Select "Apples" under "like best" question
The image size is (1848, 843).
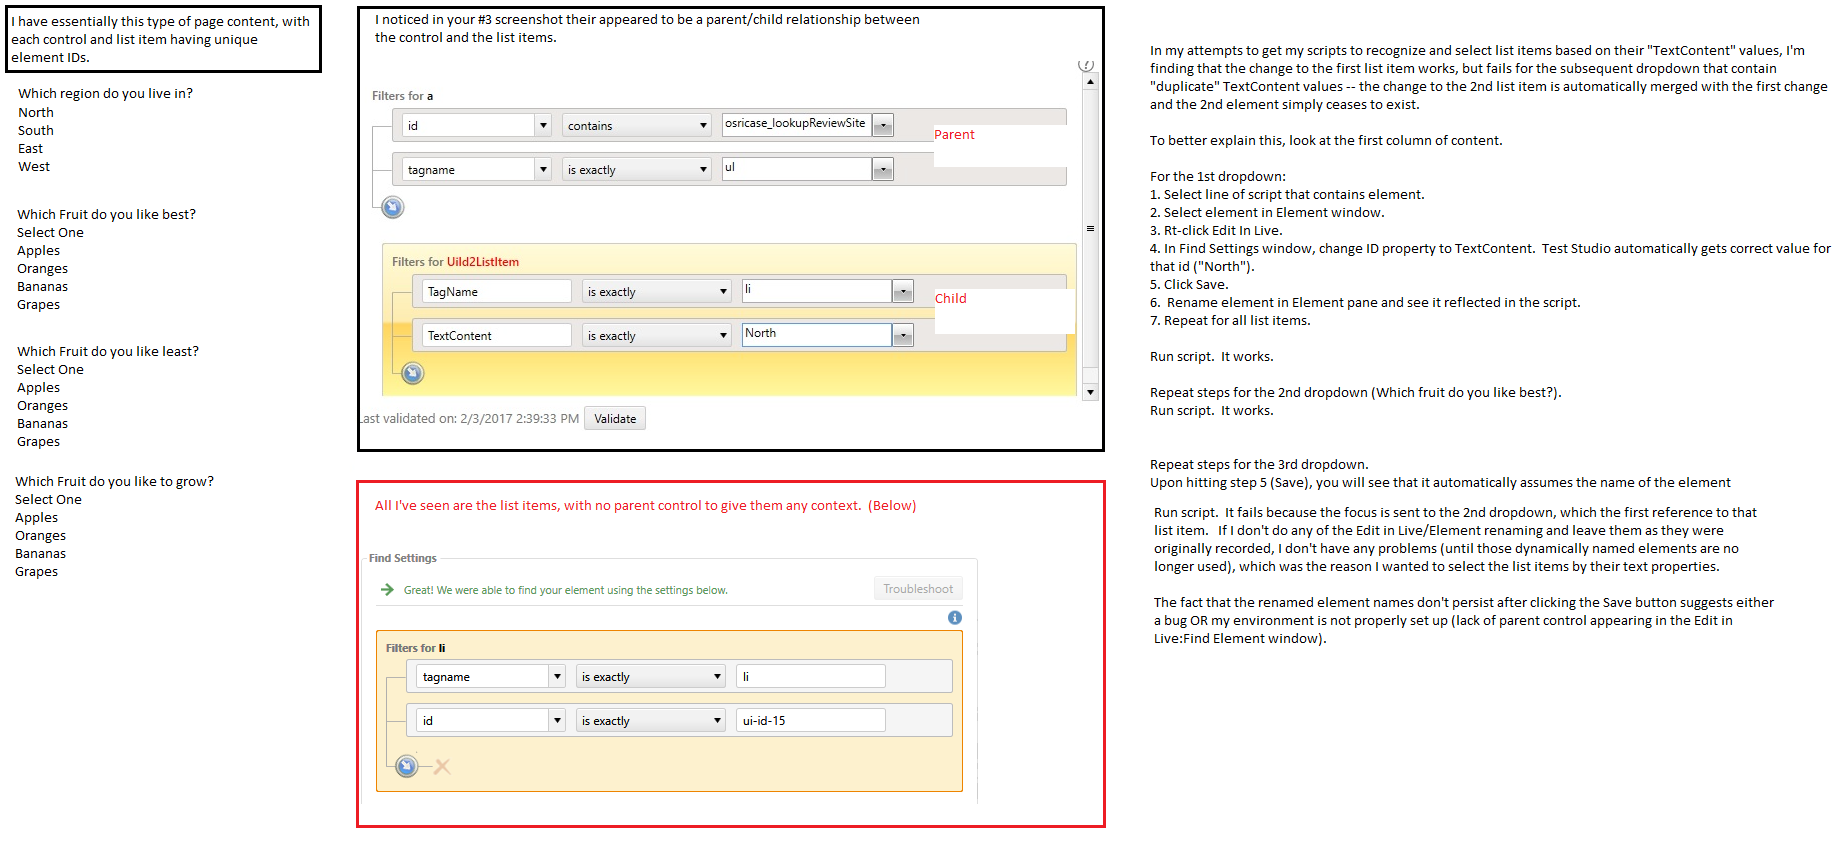tap(38, 250)
